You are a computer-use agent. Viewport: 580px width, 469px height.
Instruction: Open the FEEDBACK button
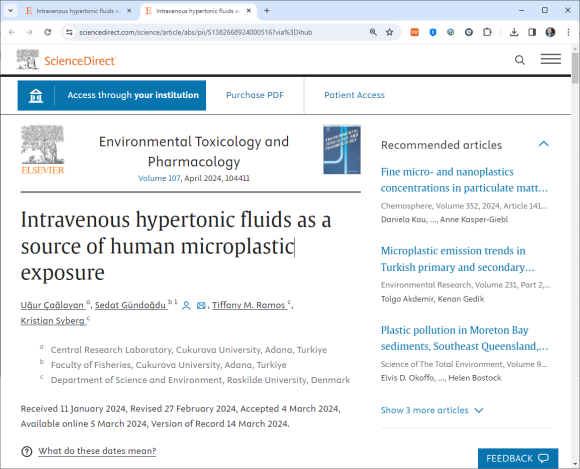coord(518,458)
